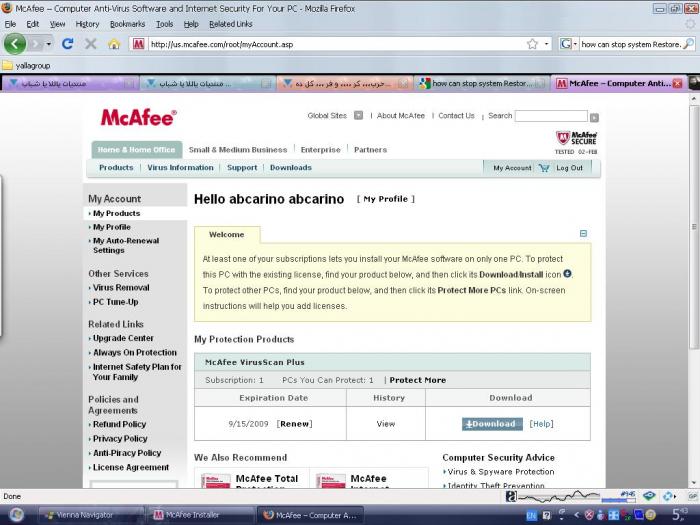Click the McAfee Secure badge
This screenshot has height=525, width=700.
point(577,140)
